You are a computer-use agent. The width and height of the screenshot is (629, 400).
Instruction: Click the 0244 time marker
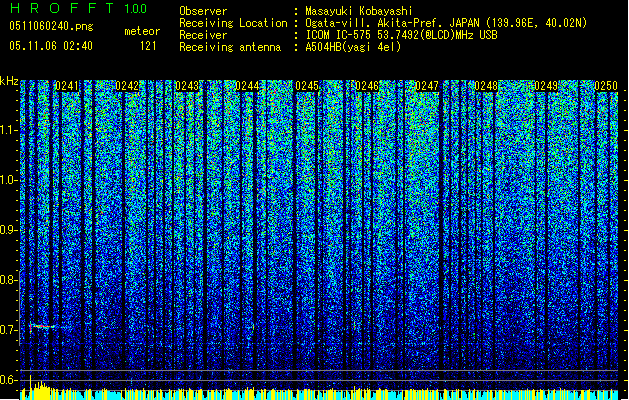pos(247,86)
